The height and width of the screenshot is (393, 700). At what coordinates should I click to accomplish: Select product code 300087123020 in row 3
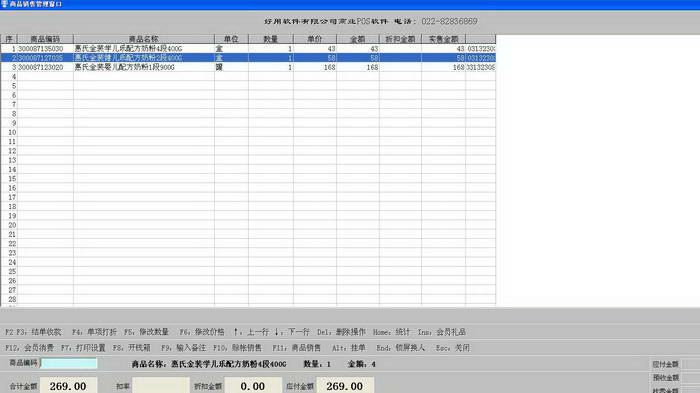coord(41,67)
